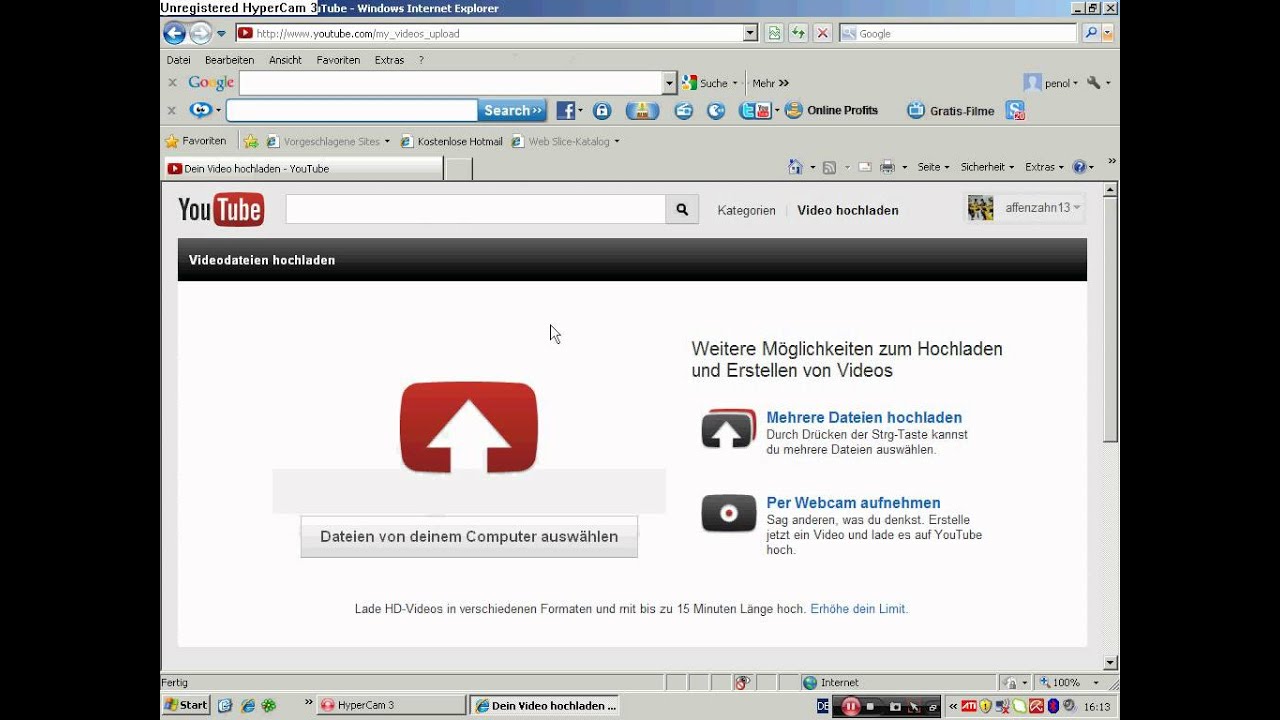
Task: Open the Extras dropdown in command bar
Action: (x=1044, y=167)
